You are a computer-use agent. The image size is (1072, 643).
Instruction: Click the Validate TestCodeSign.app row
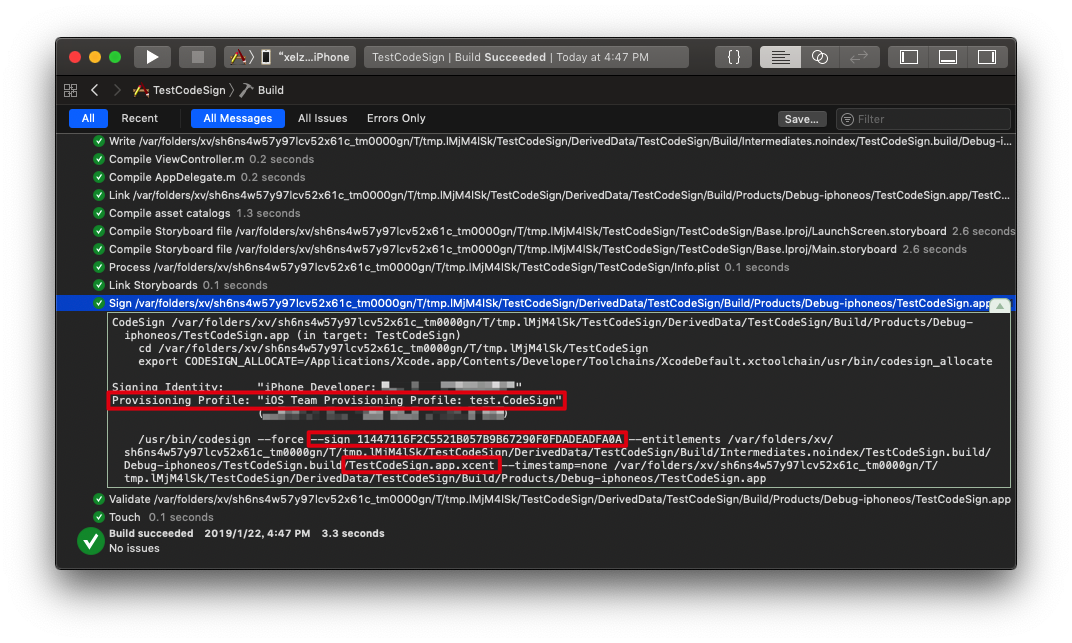tap(535, 500)
